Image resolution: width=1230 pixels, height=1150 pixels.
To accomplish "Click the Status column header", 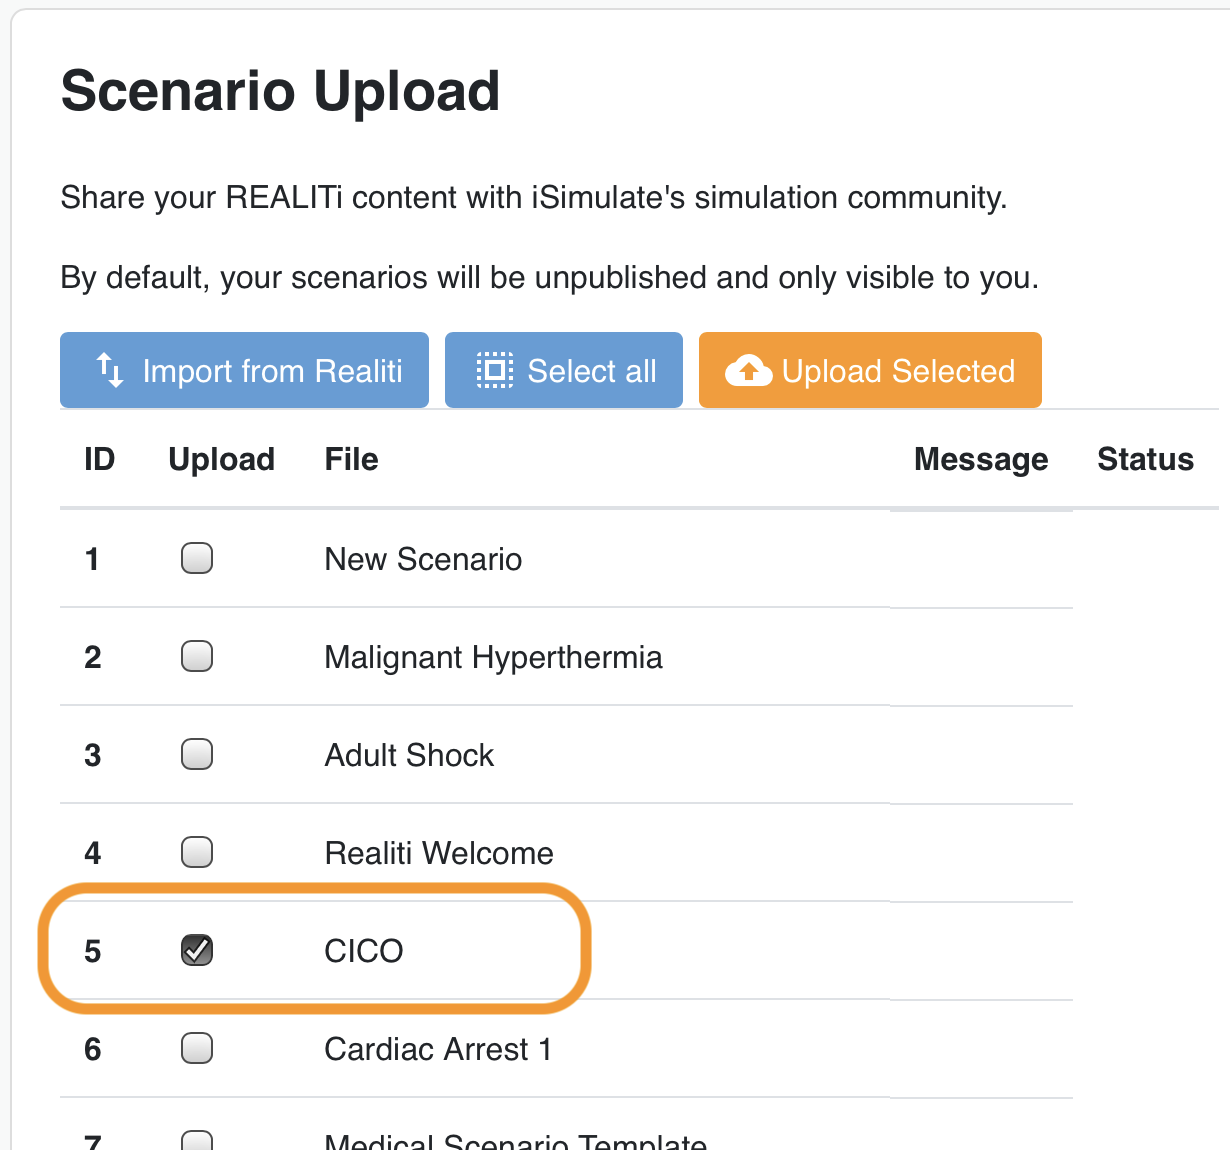I will pos(1146,459).
